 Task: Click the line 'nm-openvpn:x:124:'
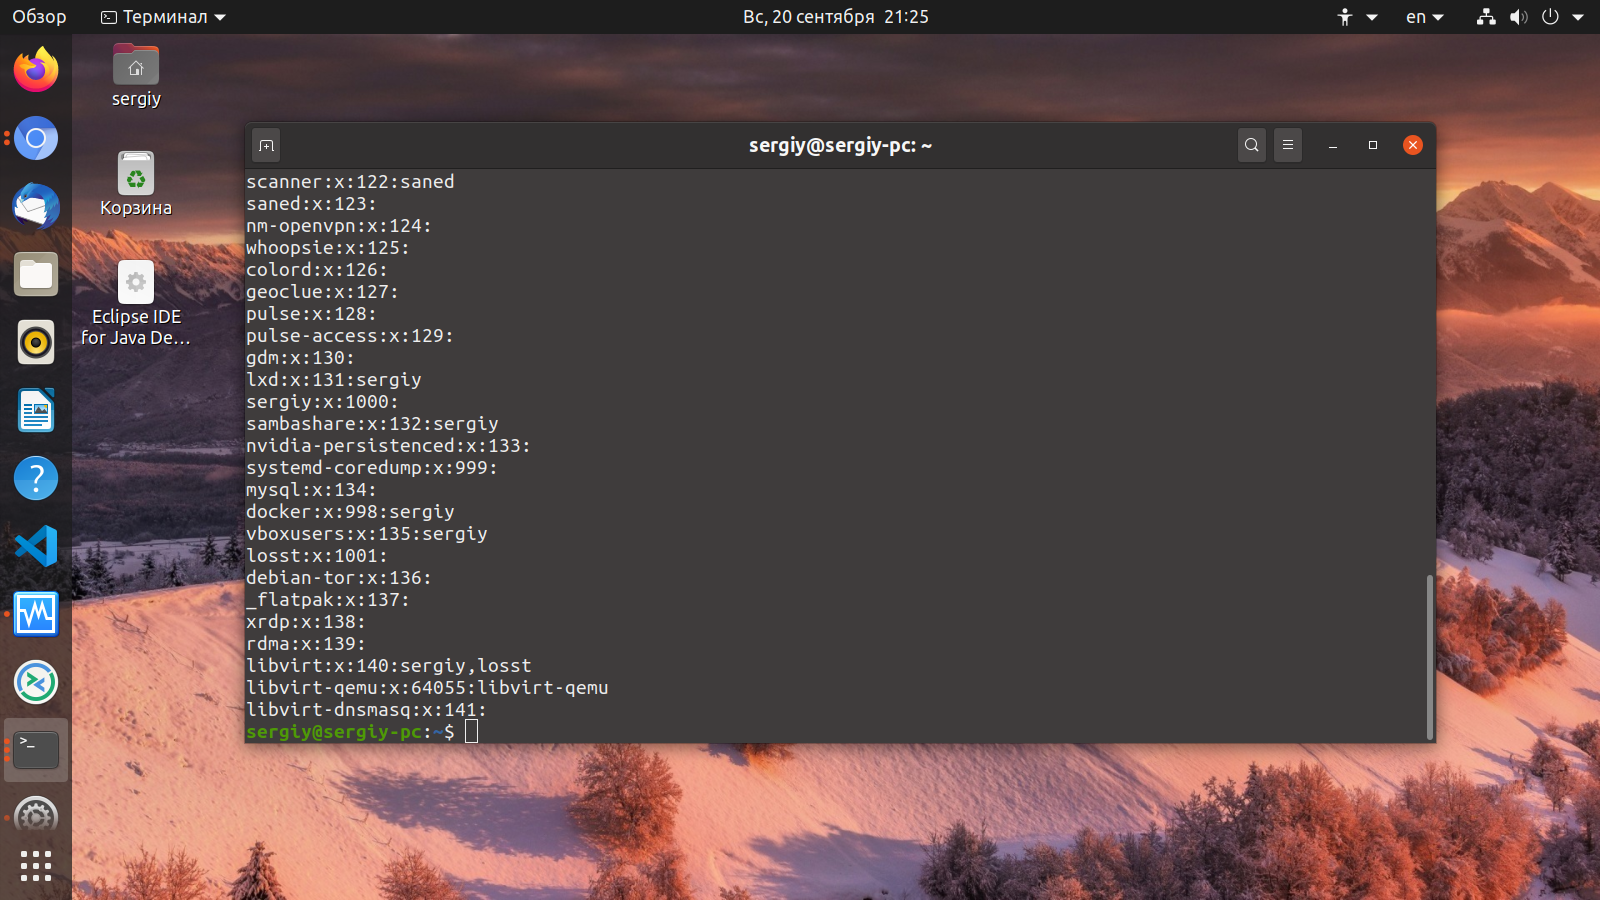pyautogui.click(x=339, y=226)
